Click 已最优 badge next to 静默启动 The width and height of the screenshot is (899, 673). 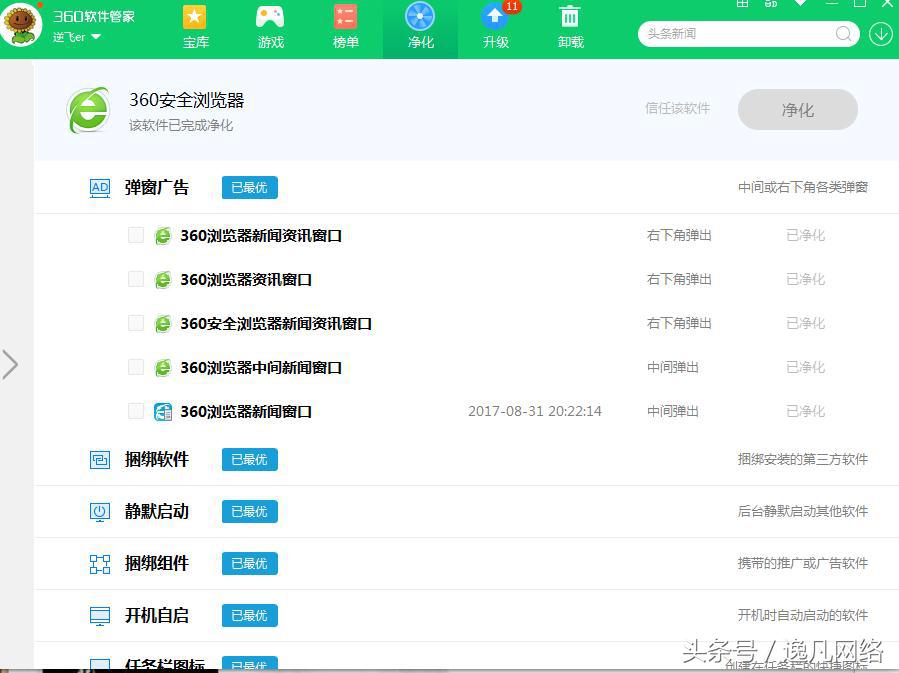(x=249, y=511)
